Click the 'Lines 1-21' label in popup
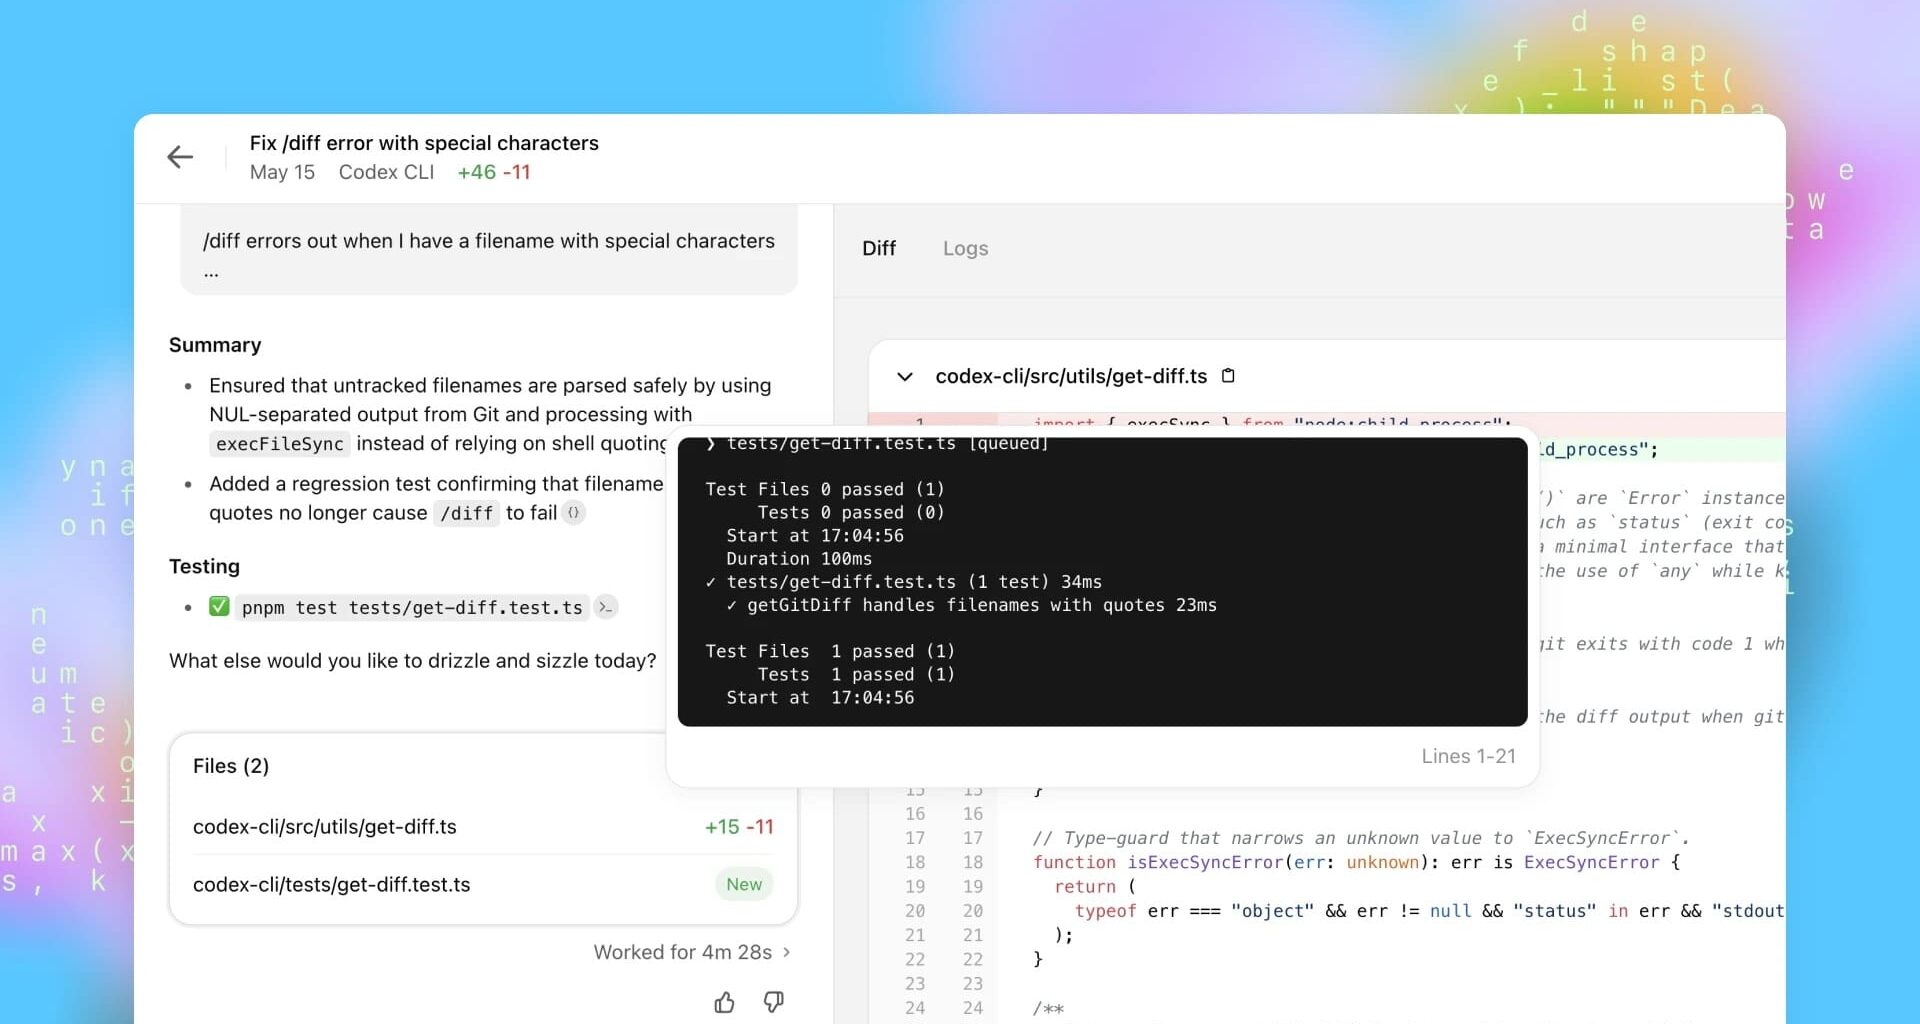The image size is (1920, 1024). tap(1468, 756)
